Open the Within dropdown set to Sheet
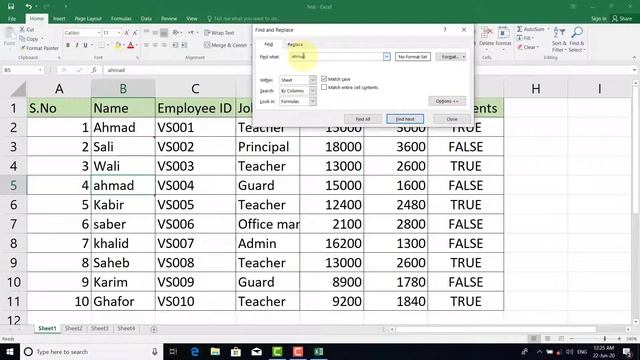Viewport: 640px width, 360px height. click(x=313, y=80)
